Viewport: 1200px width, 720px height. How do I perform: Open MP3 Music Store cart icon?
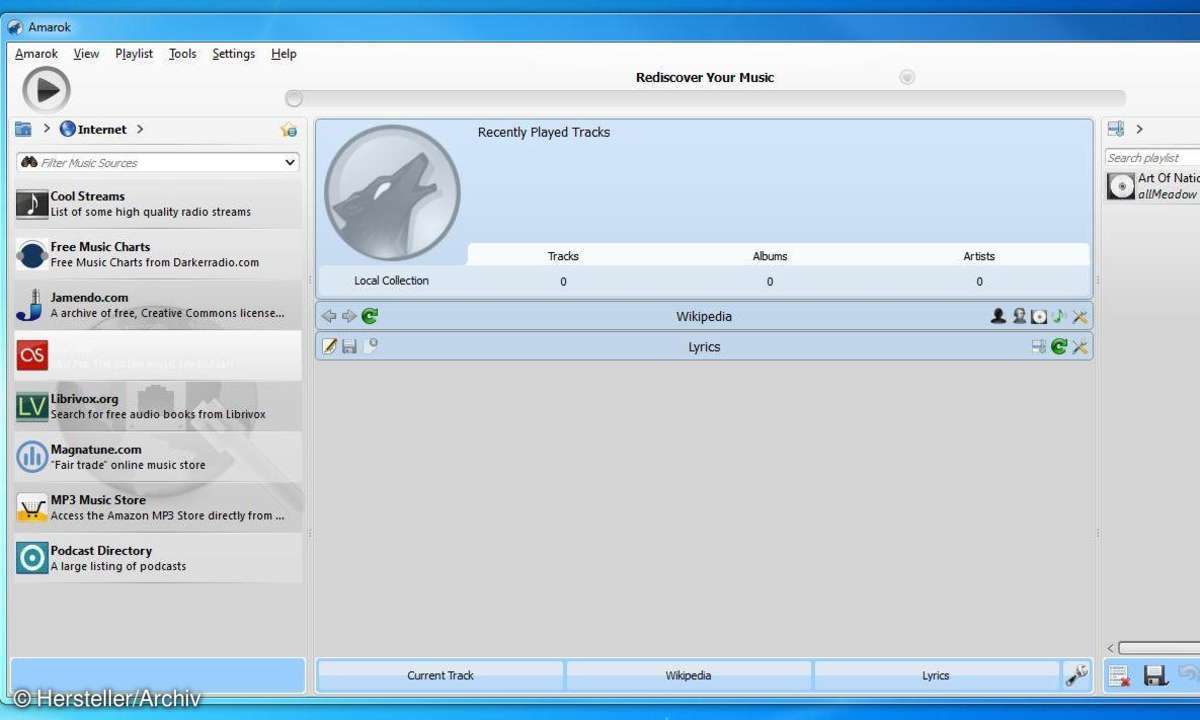32,507
